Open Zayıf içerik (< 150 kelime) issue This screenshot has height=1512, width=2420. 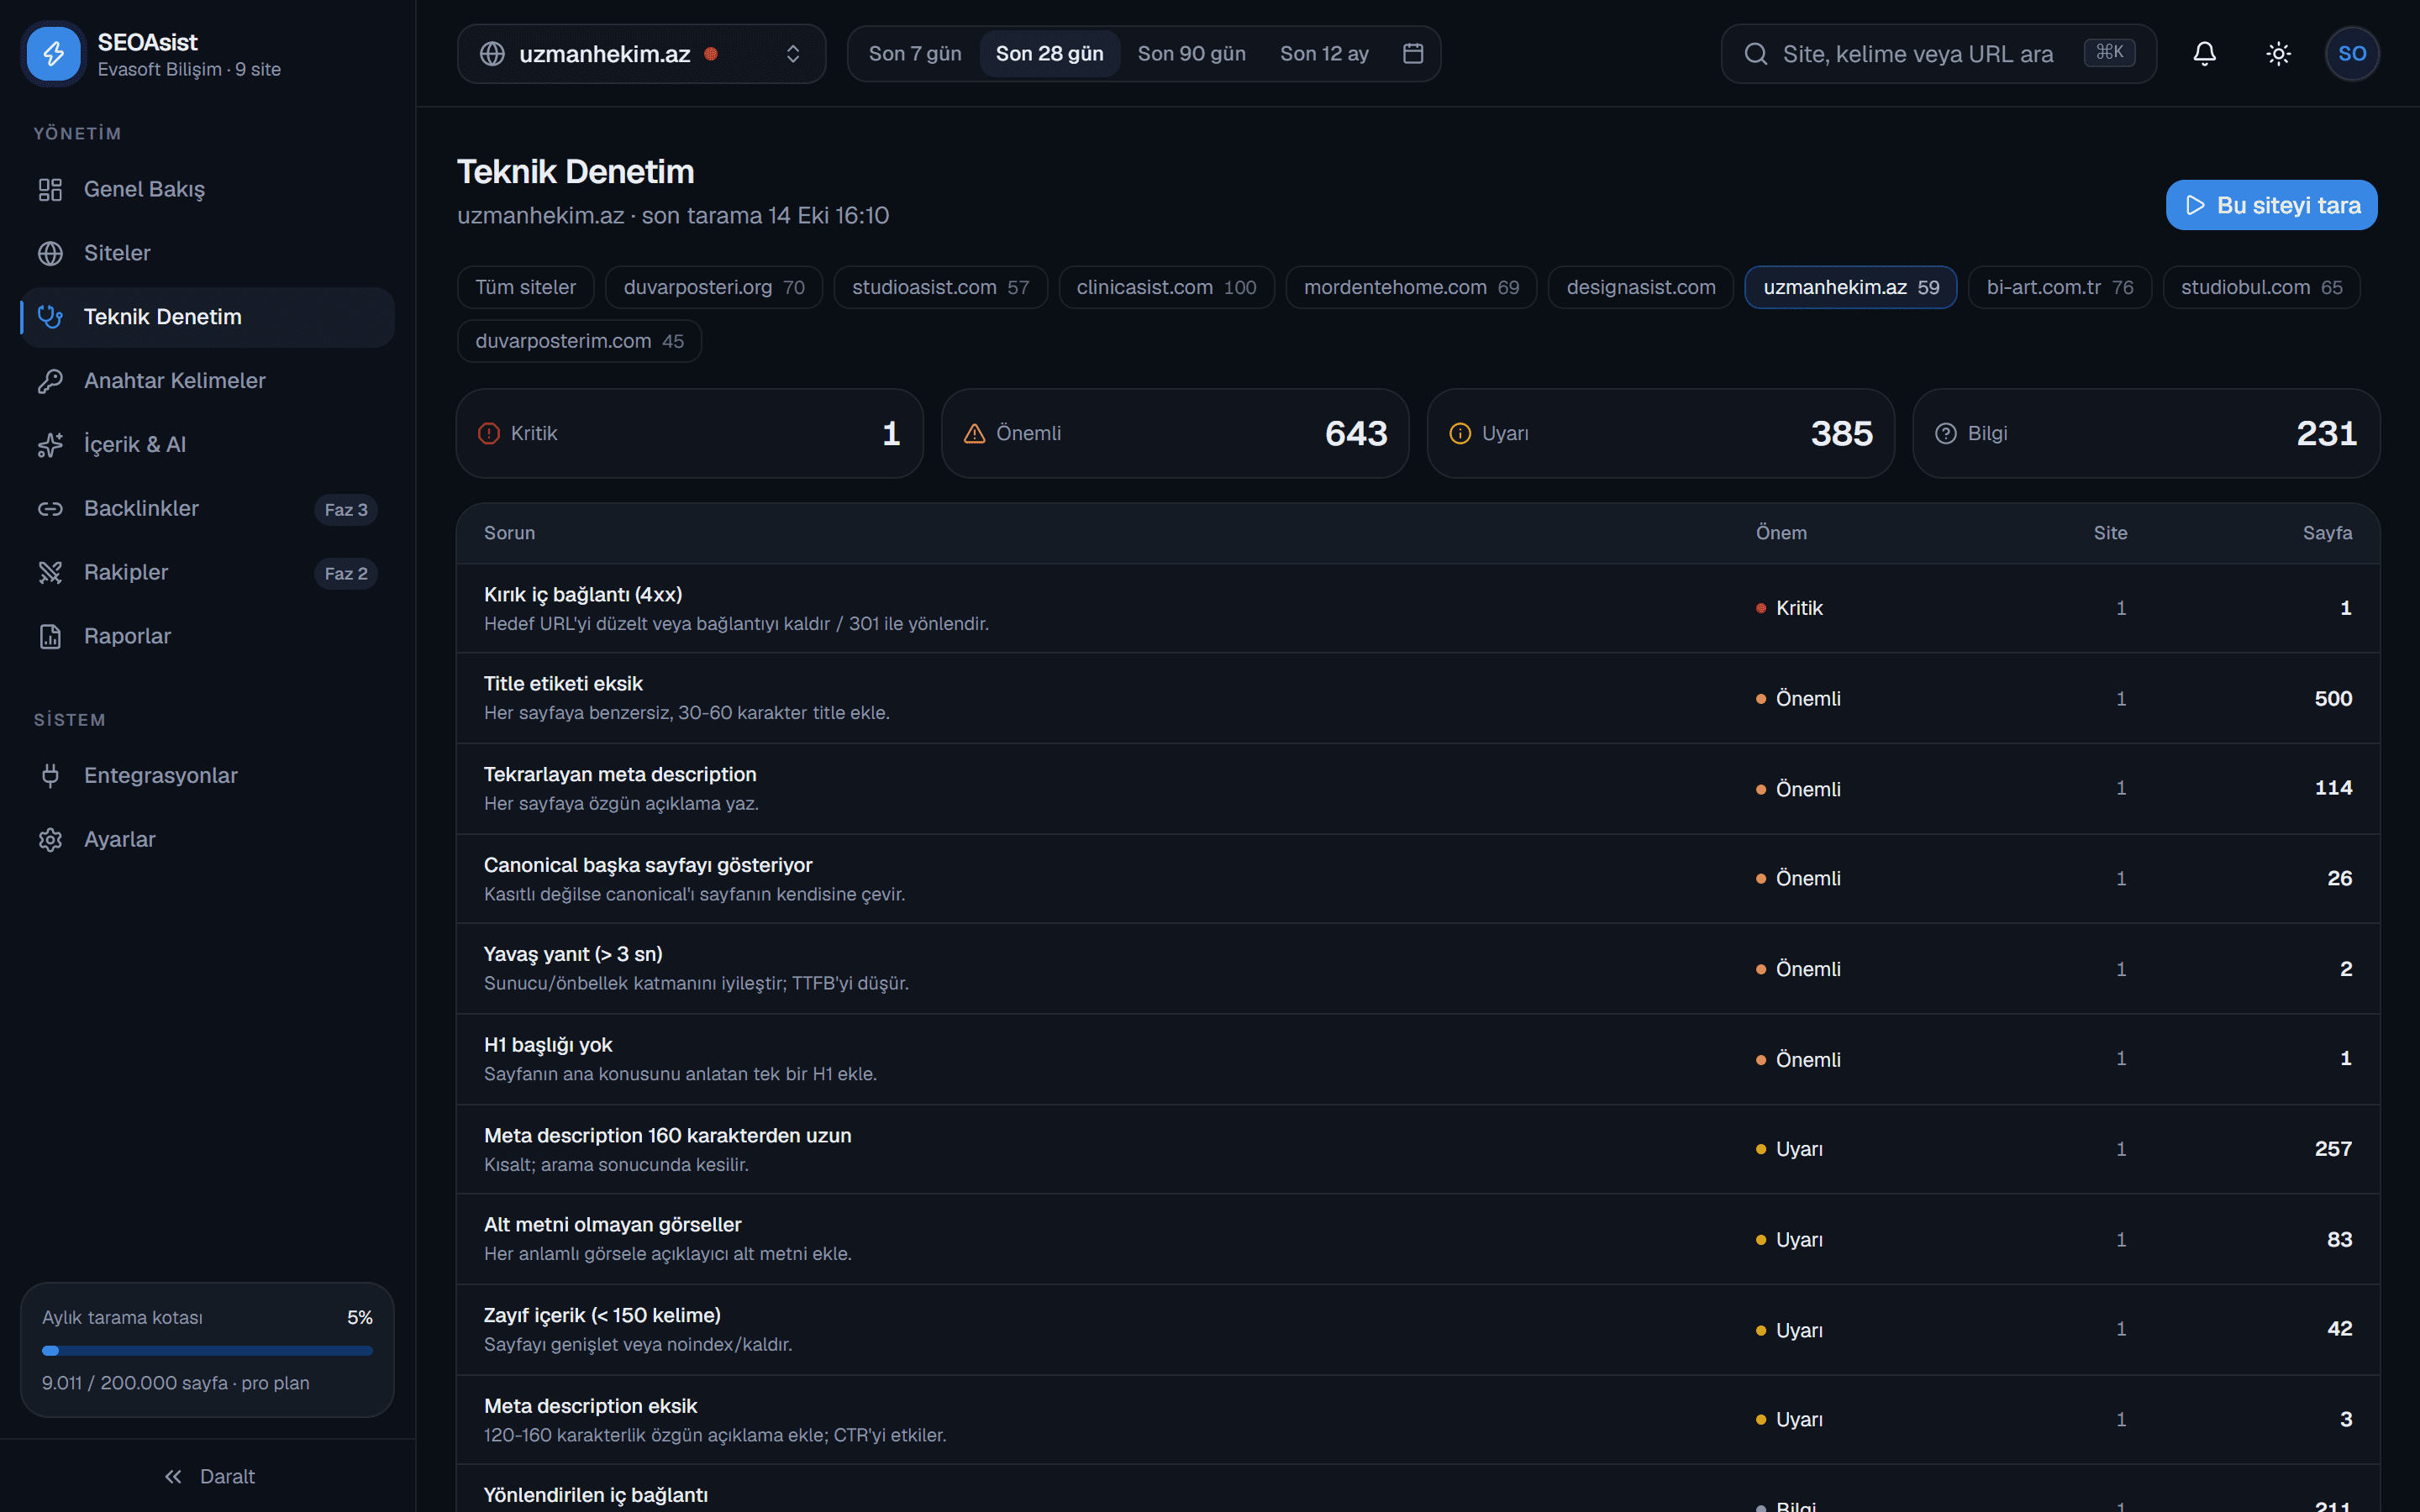1418,1329
